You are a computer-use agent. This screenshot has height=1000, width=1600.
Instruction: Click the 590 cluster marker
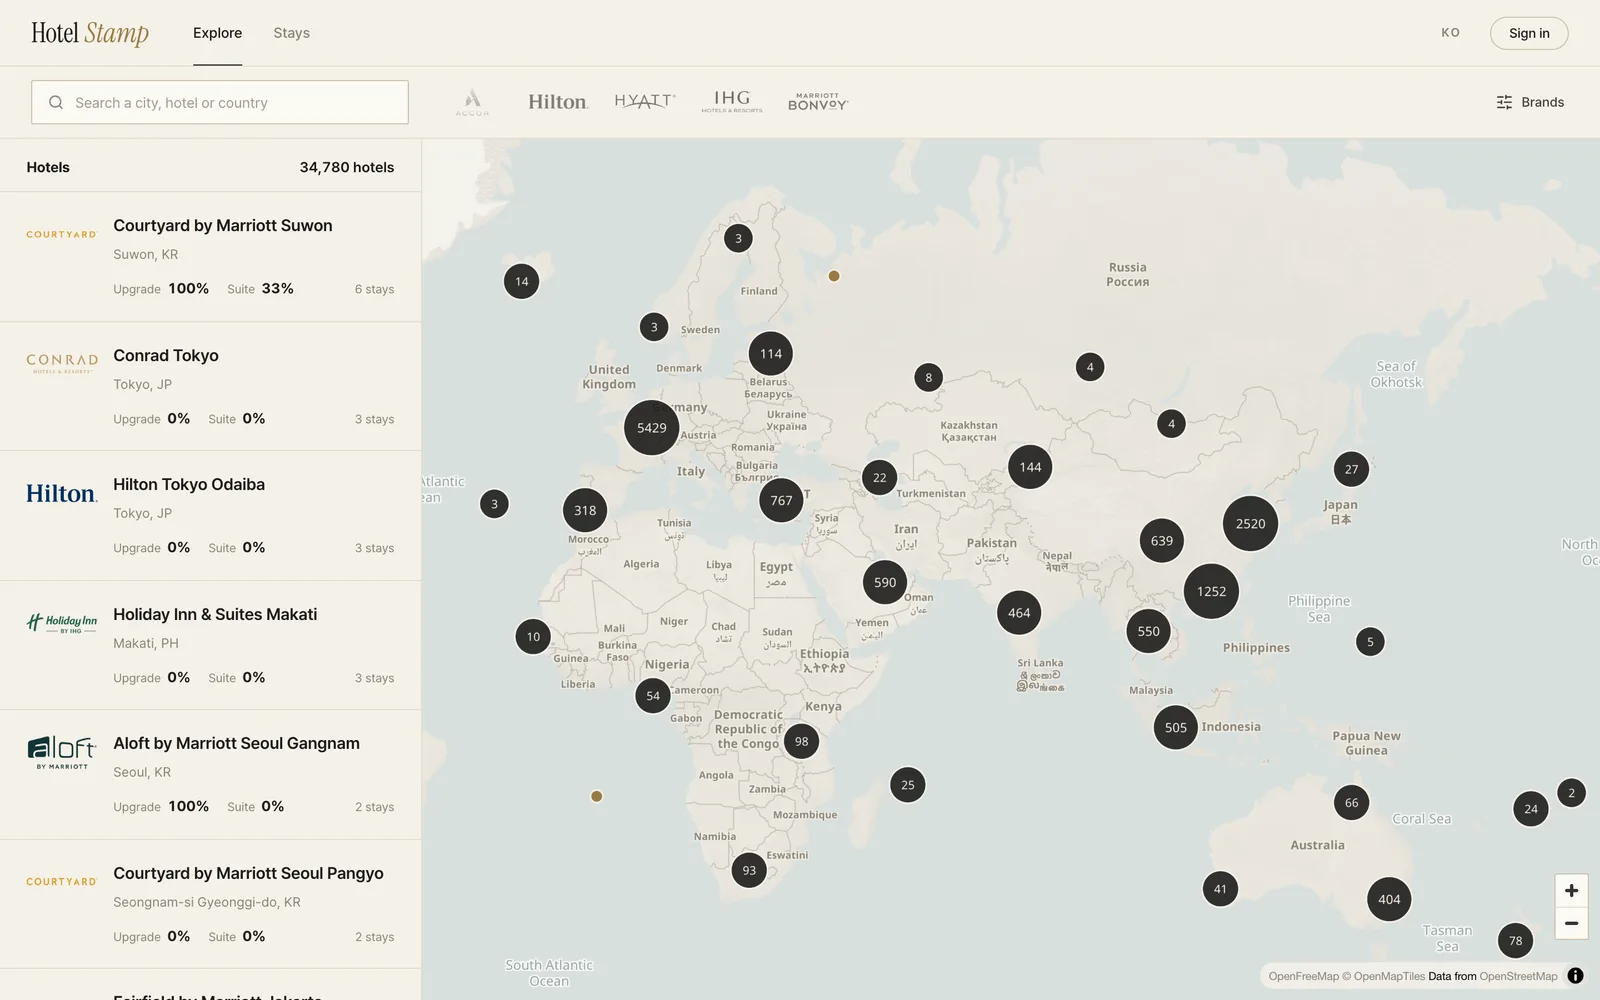pyautogui.click(x=885, y=582)
